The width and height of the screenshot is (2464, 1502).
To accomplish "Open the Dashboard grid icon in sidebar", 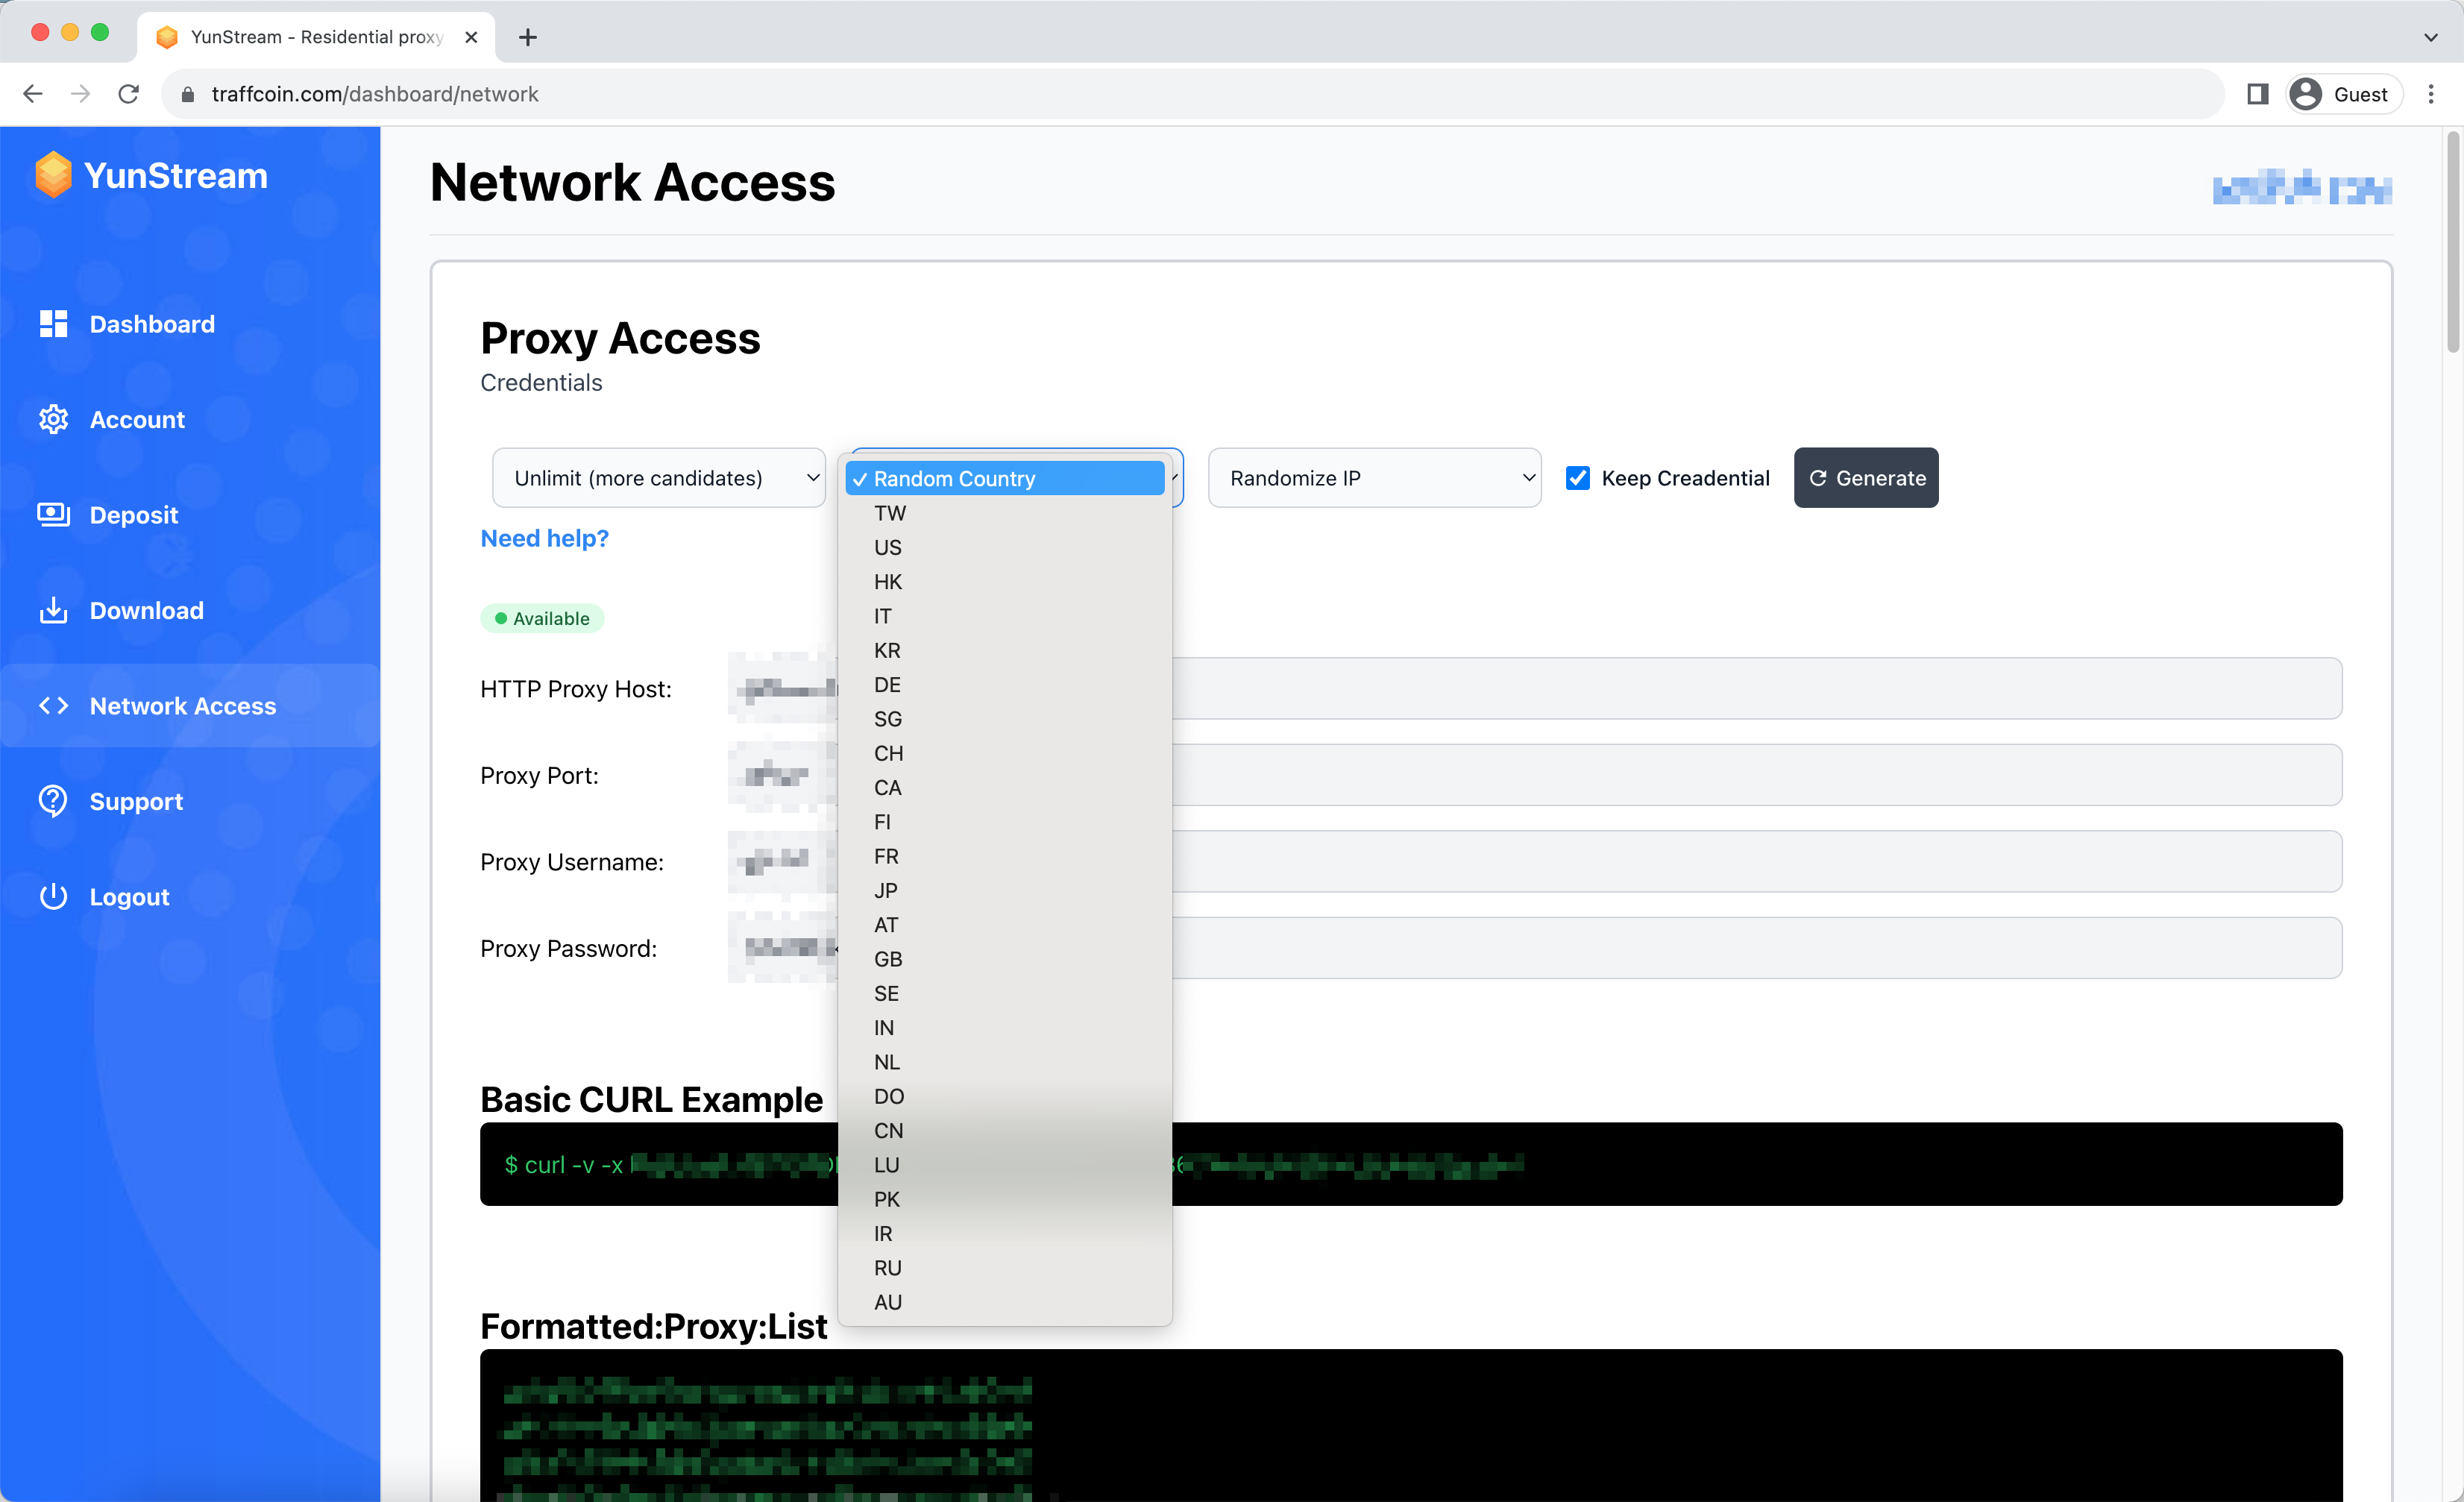I will coord(53,324).
